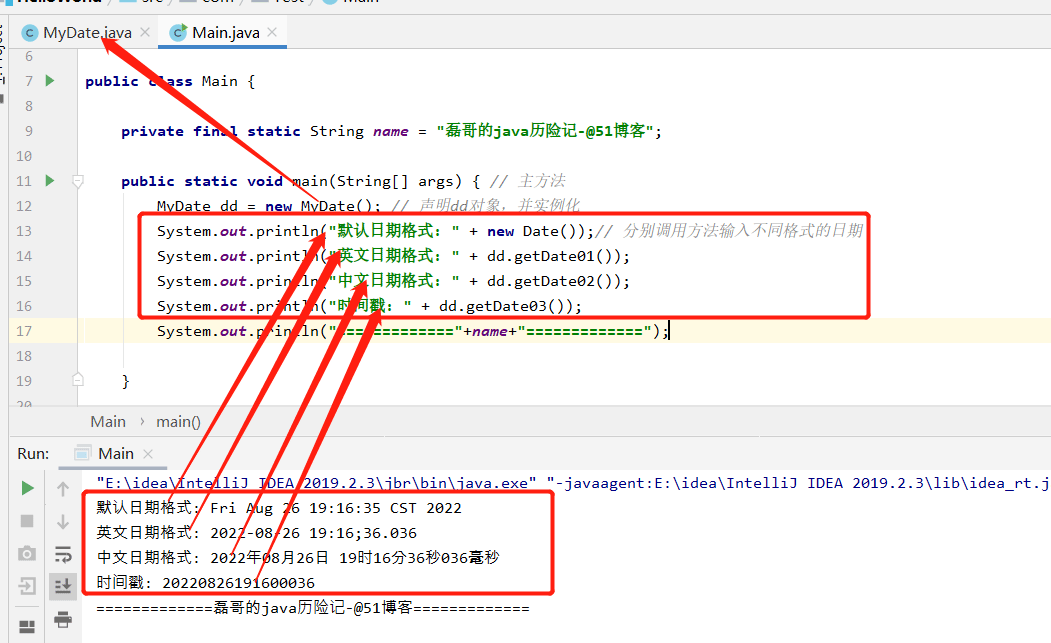Collapse the main method using its fold arrow
1051x643 pixels.
(x=78, y=181)
